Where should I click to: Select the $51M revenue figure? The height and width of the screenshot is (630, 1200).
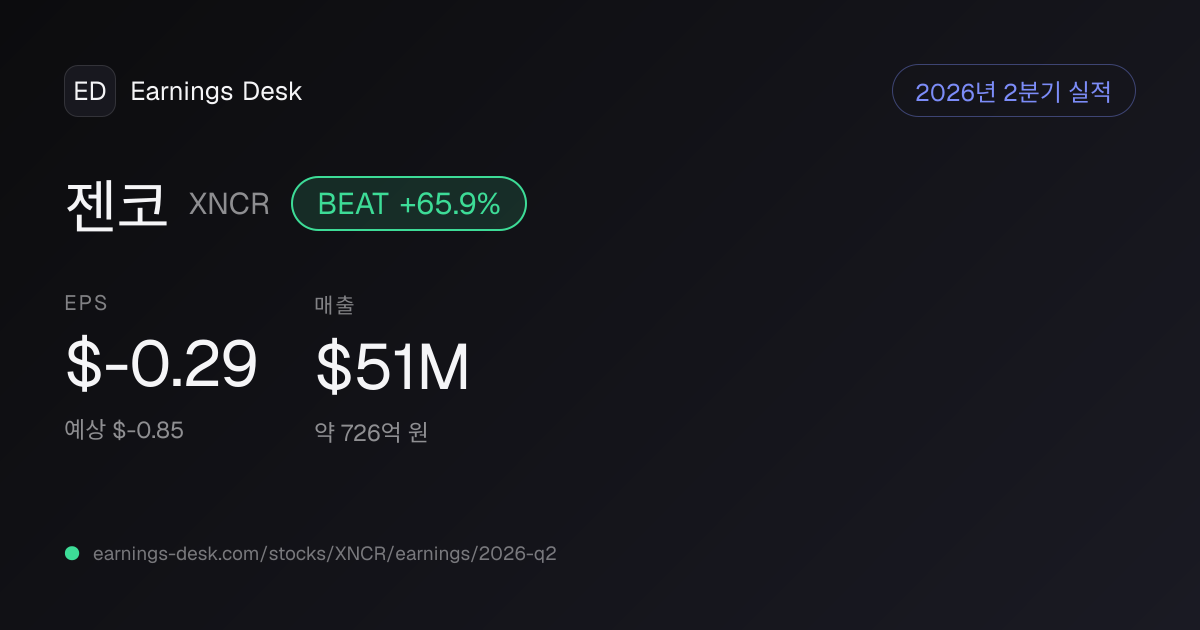[x=392, y=366]
